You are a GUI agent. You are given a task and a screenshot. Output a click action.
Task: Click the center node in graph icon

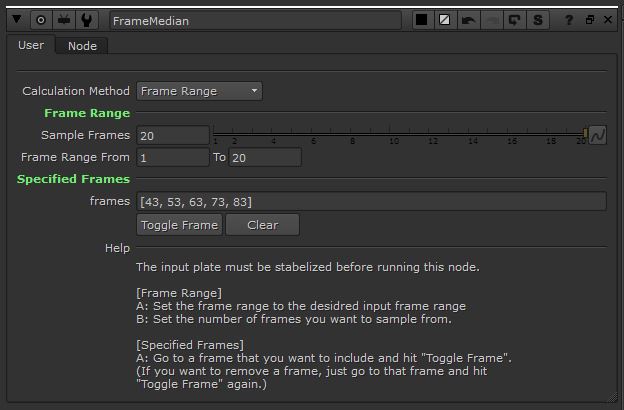pyautogui.click(x=41, y=20)
